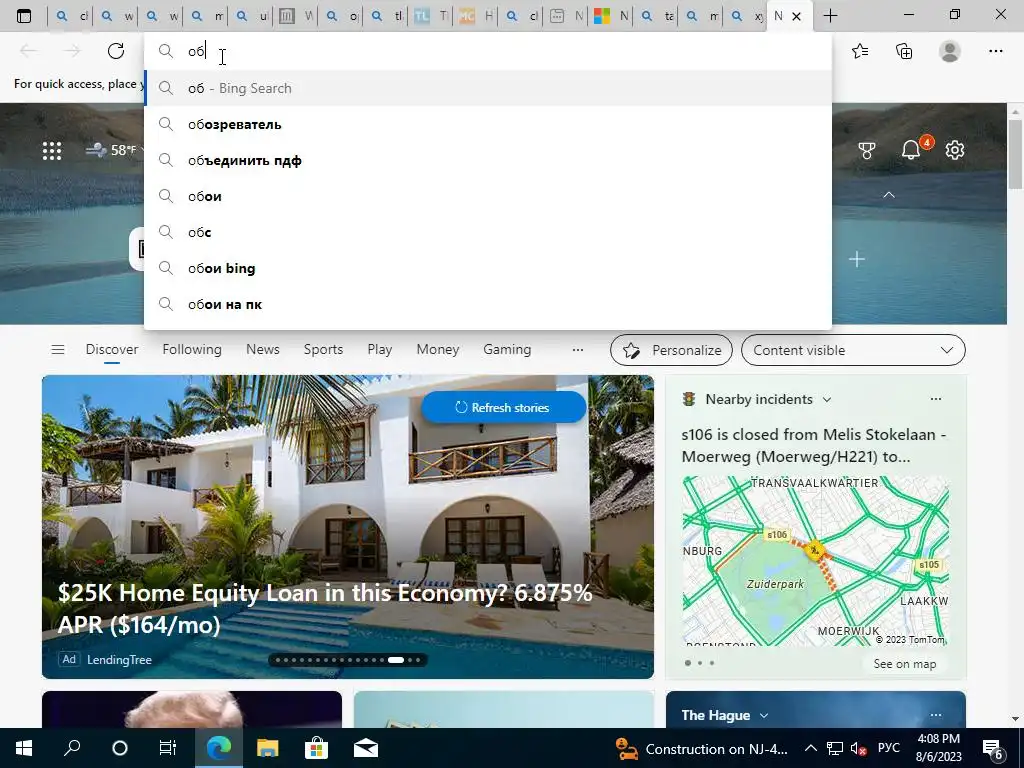Choose the 'обои на пк' suggestion
Screen dimensions: 1024x768
click(x=488, y=304)
